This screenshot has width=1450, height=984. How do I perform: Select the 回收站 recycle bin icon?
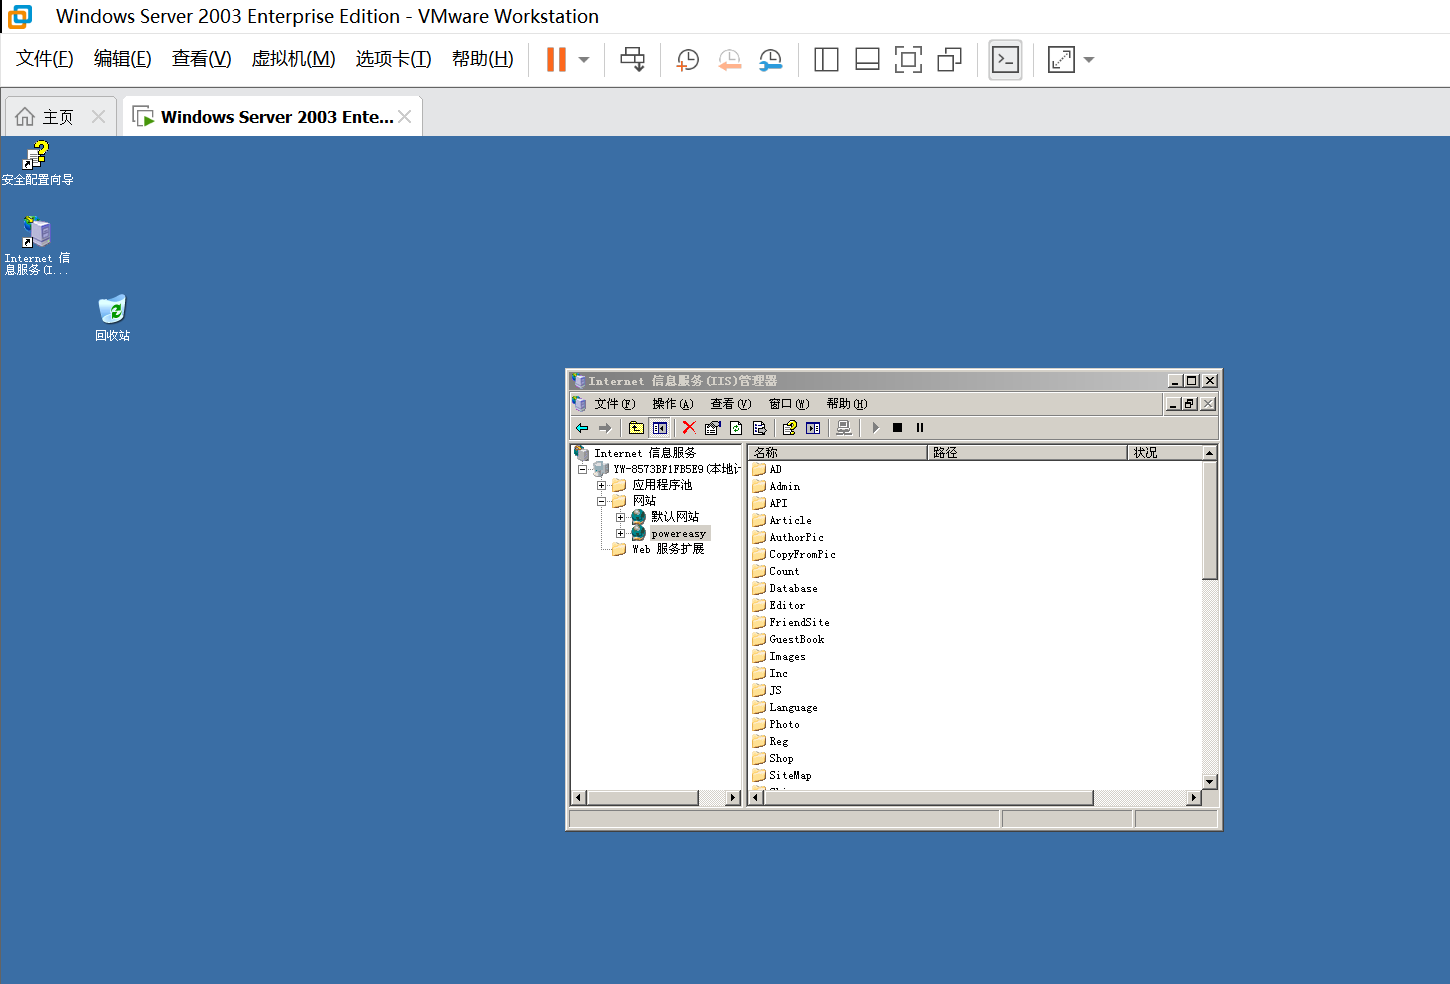click(112, 319)
